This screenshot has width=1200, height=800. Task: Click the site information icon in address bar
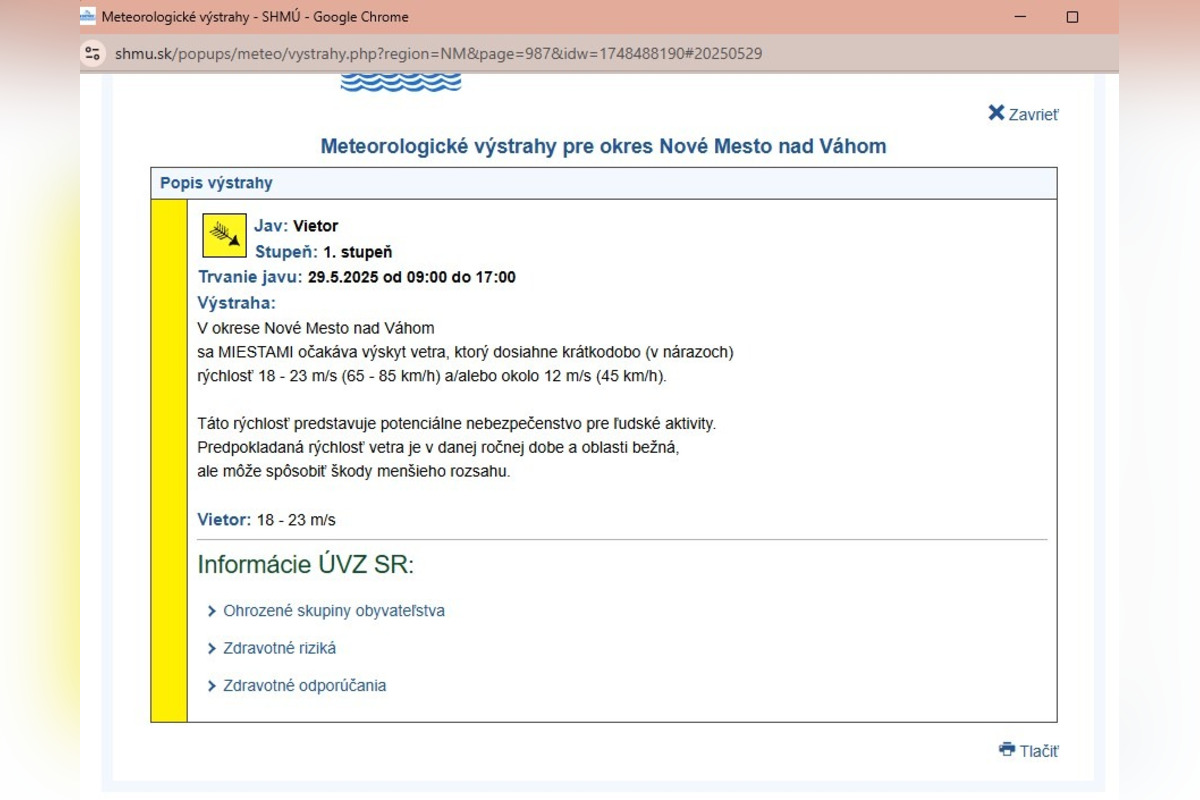coord(93,53)
